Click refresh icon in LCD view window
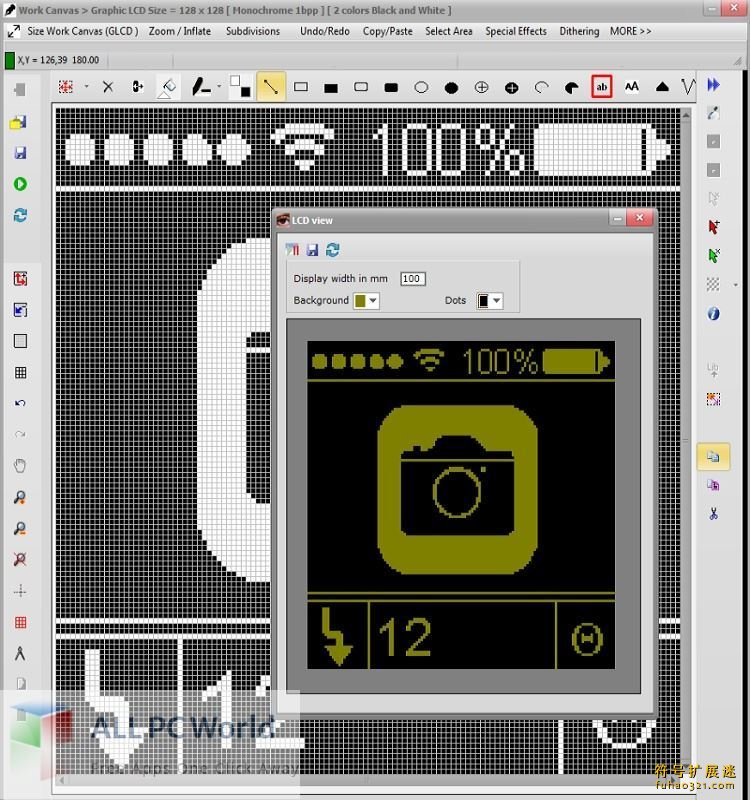Screen dimensions: 750x800 [x=333, y=249]
